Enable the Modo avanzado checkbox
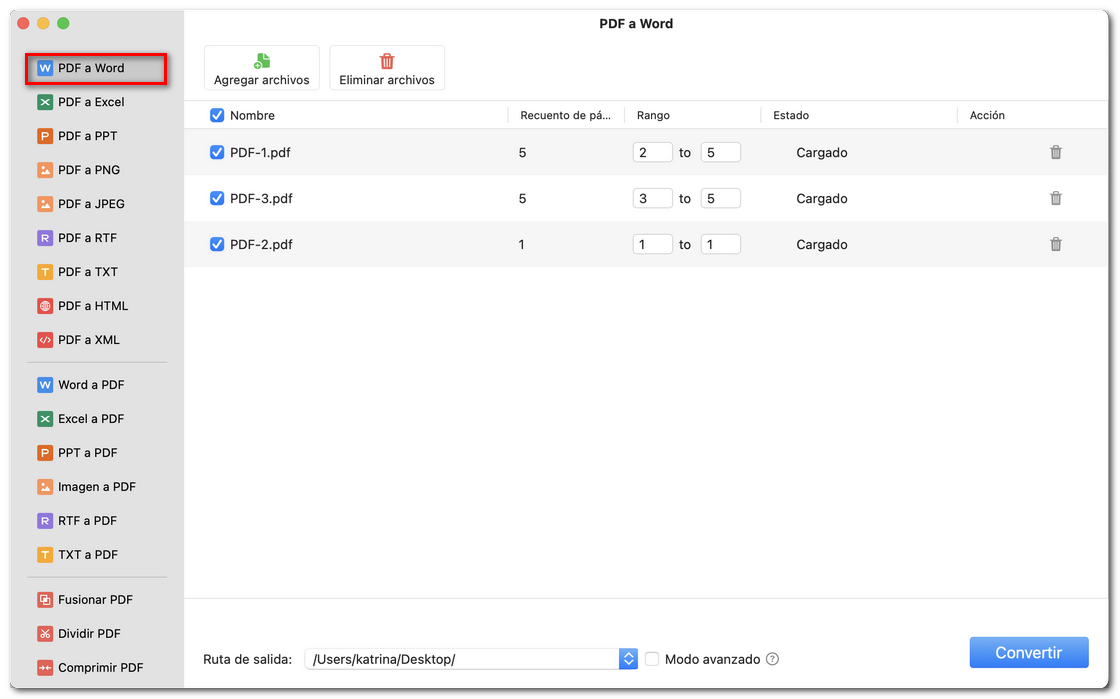 tap(652, 659)
